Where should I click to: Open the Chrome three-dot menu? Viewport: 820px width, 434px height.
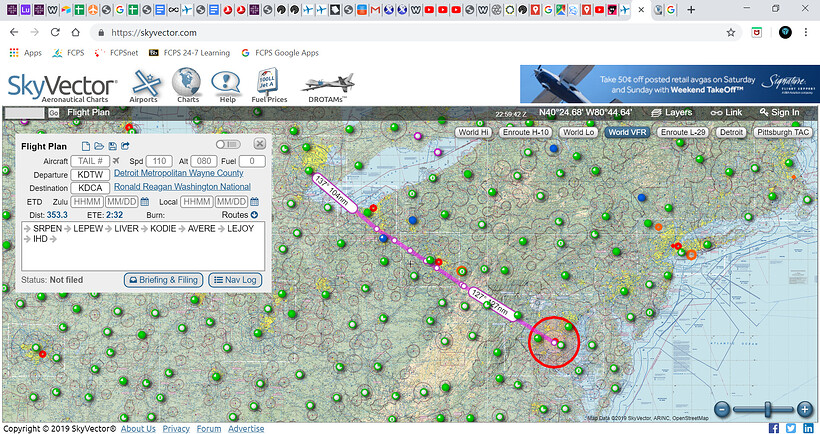(805, 32)
